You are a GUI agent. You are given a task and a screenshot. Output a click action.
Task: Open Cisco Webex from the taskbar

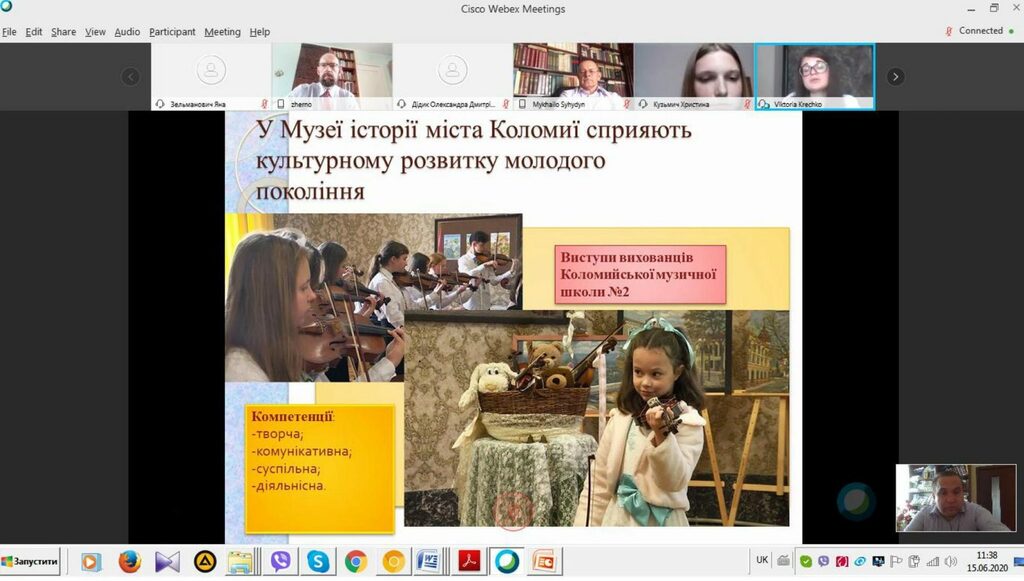click(x=506, y=562)
